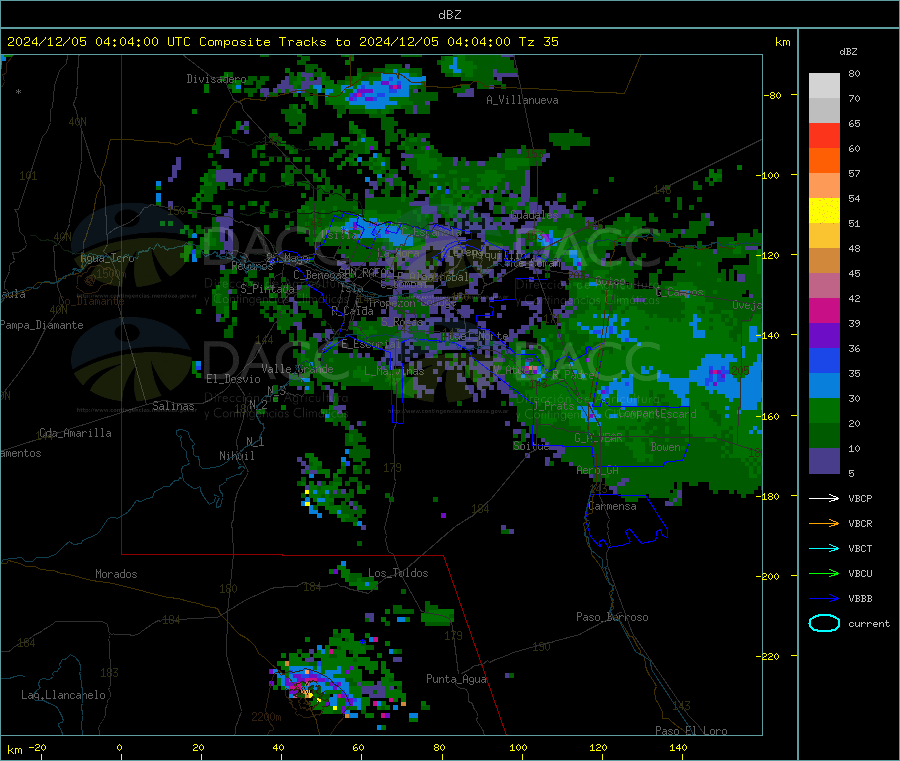Select the purple 36-39 dBZ swatch
This screenshot has height=761, width=900.
[824, 336]
